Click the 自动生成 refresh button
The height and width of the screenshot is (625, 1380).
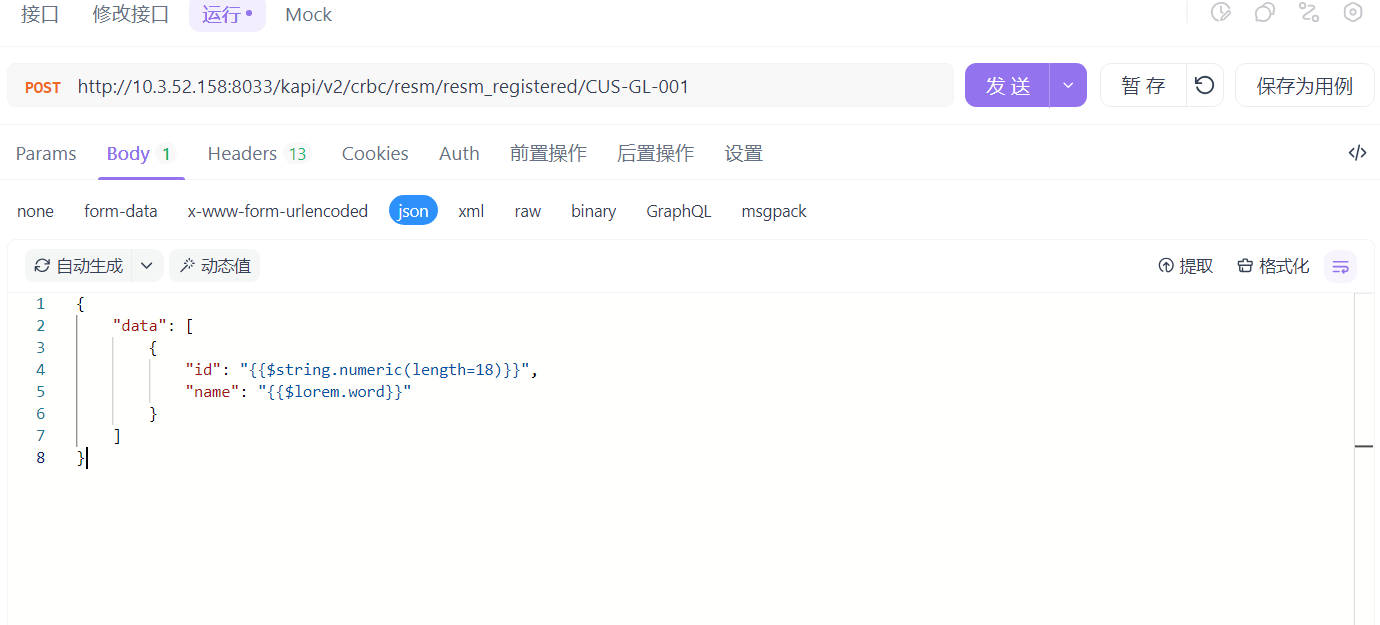tap(79, 266)
